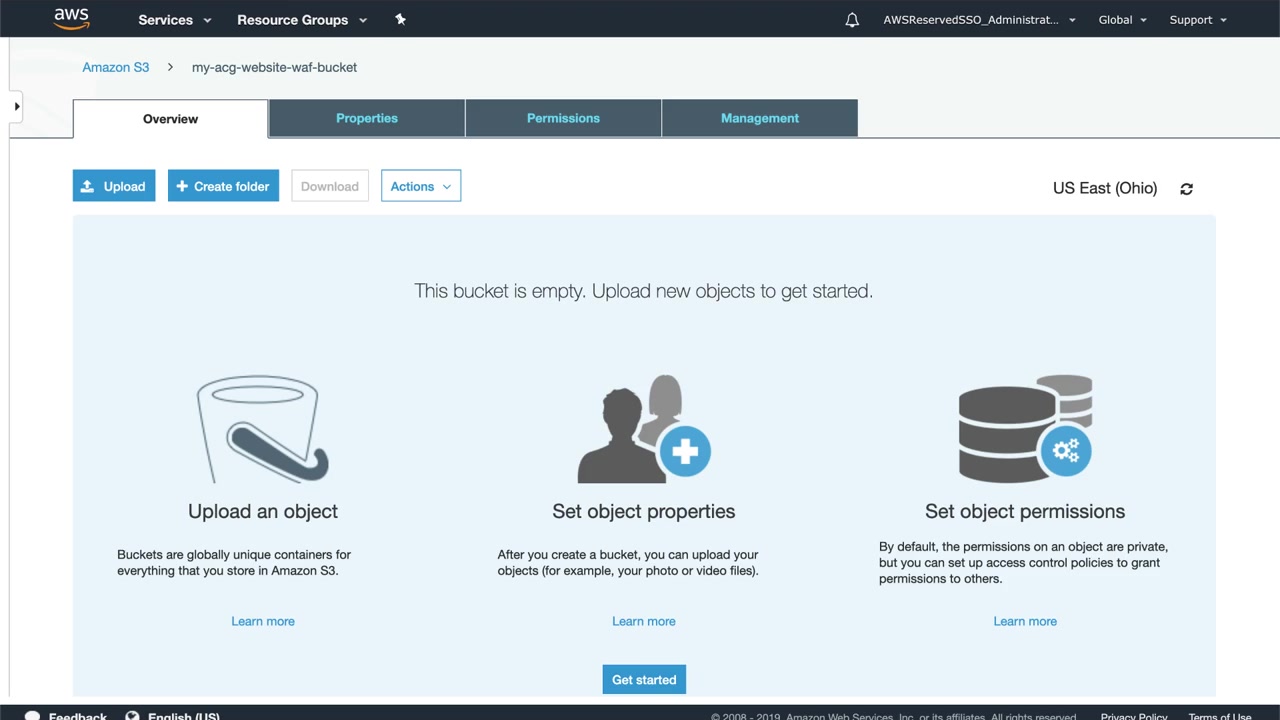Click the Set object properties people illustration

[644, 429]
